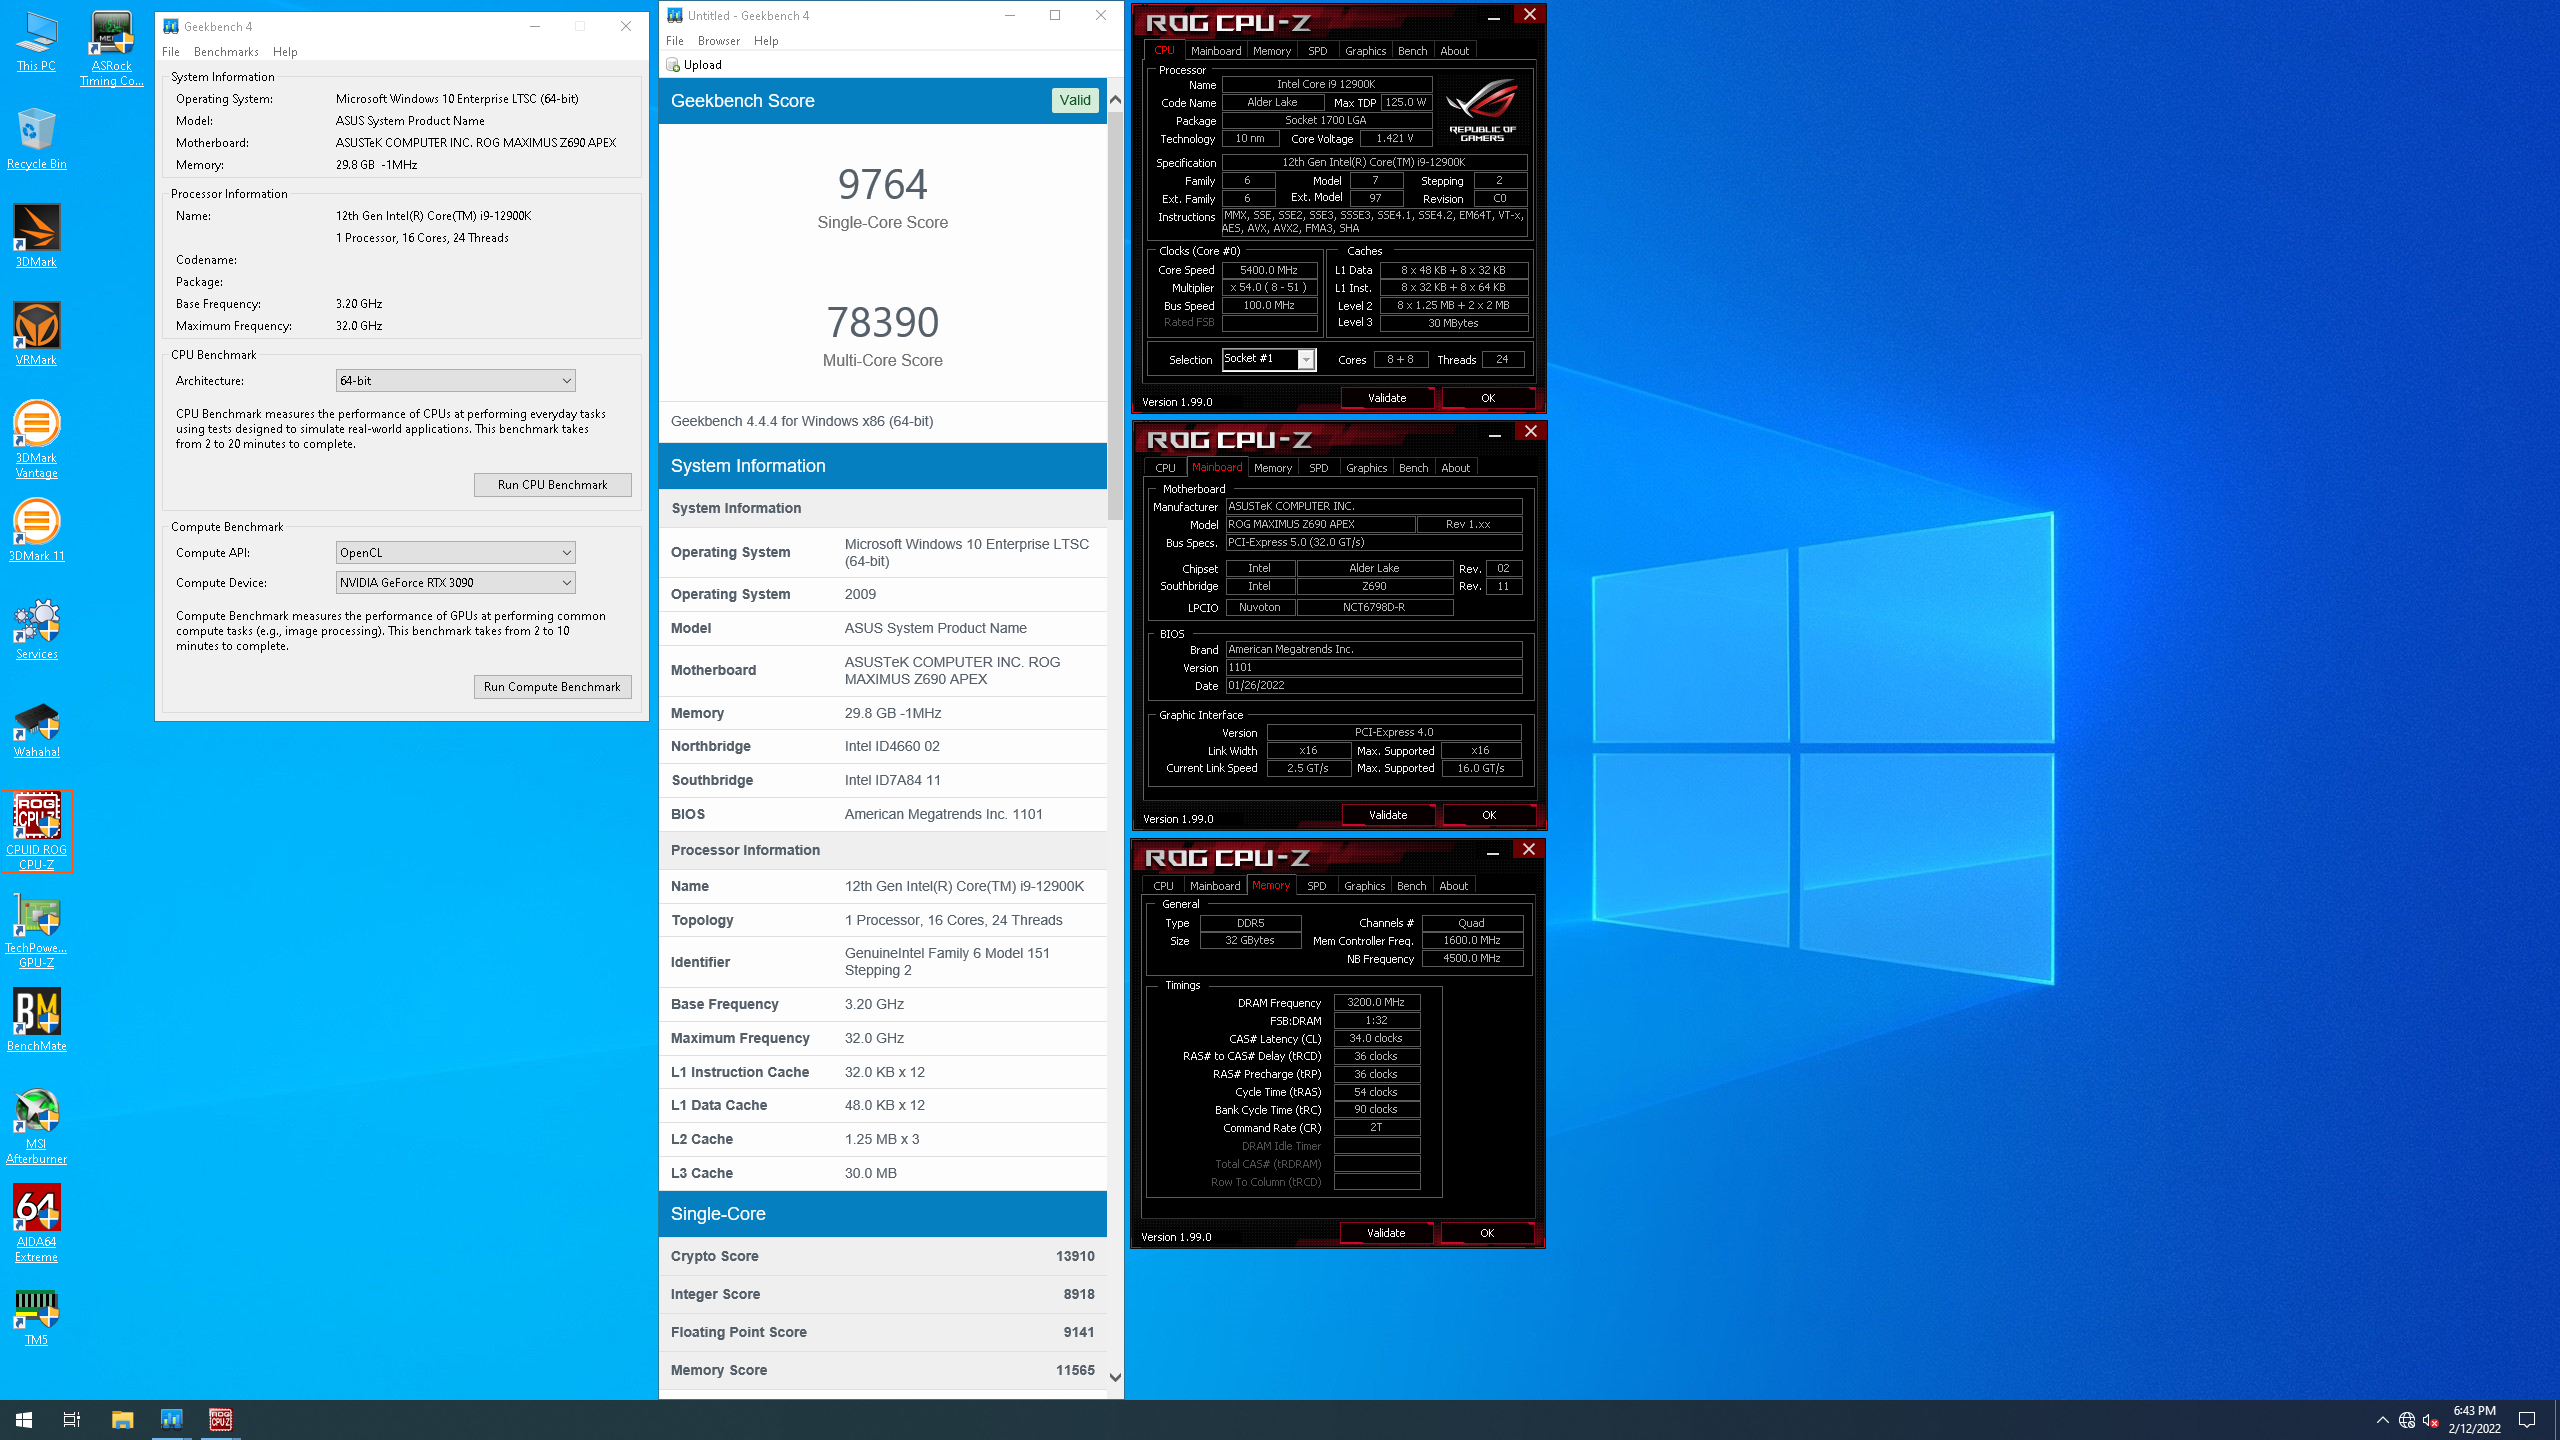
Task: Open AIDA64 Extreme desktop icon
Action: point(36,1224)
